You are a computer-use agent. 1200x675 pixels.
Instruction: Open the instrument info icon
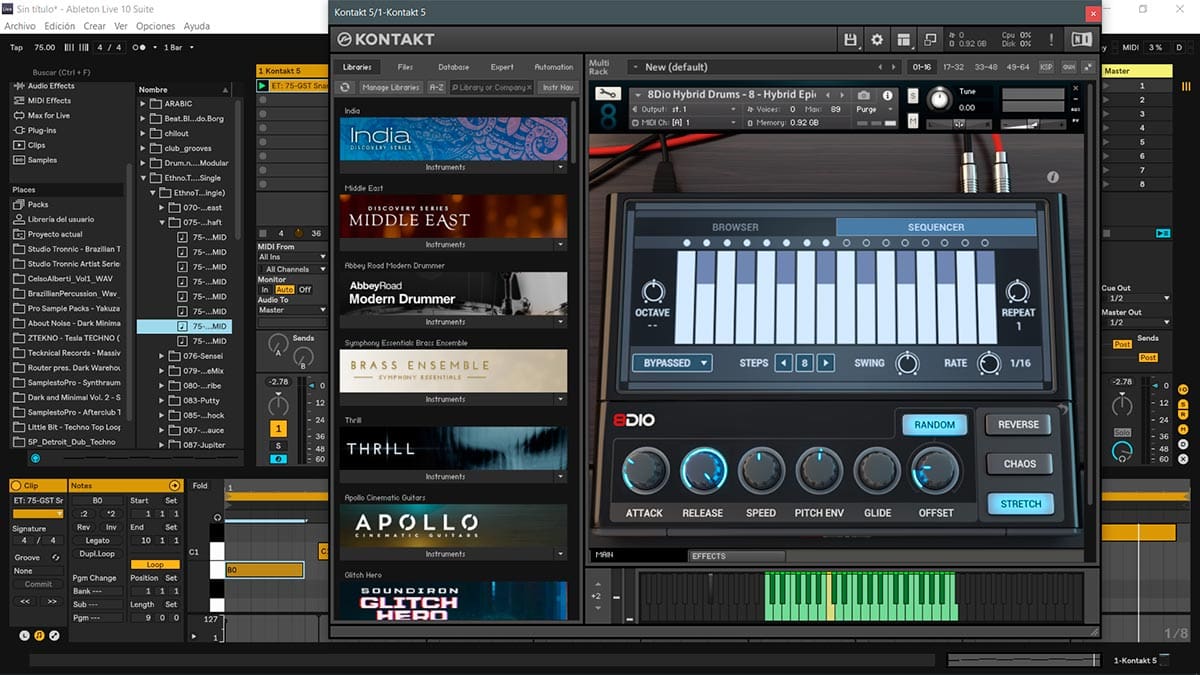point(887,95)
